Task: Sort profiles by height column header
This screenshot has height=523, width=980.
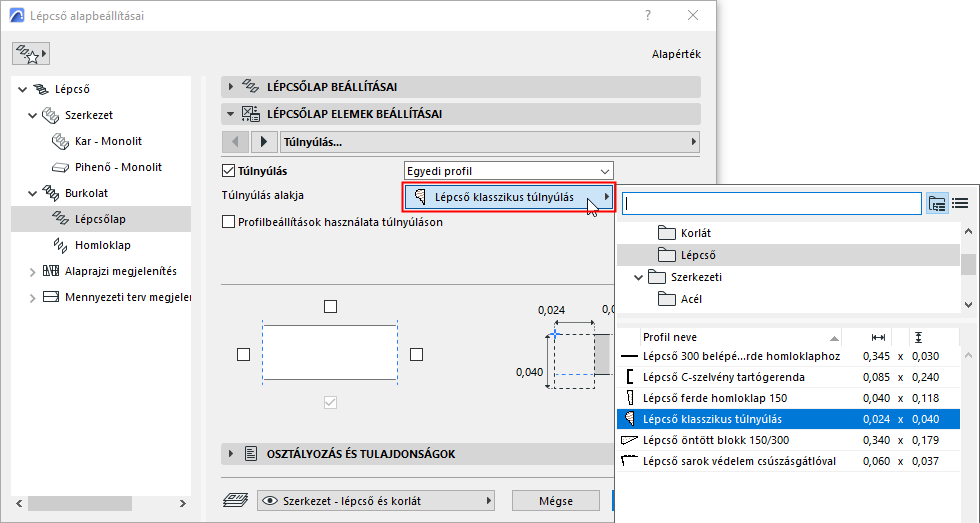Action: pos(918,337)
